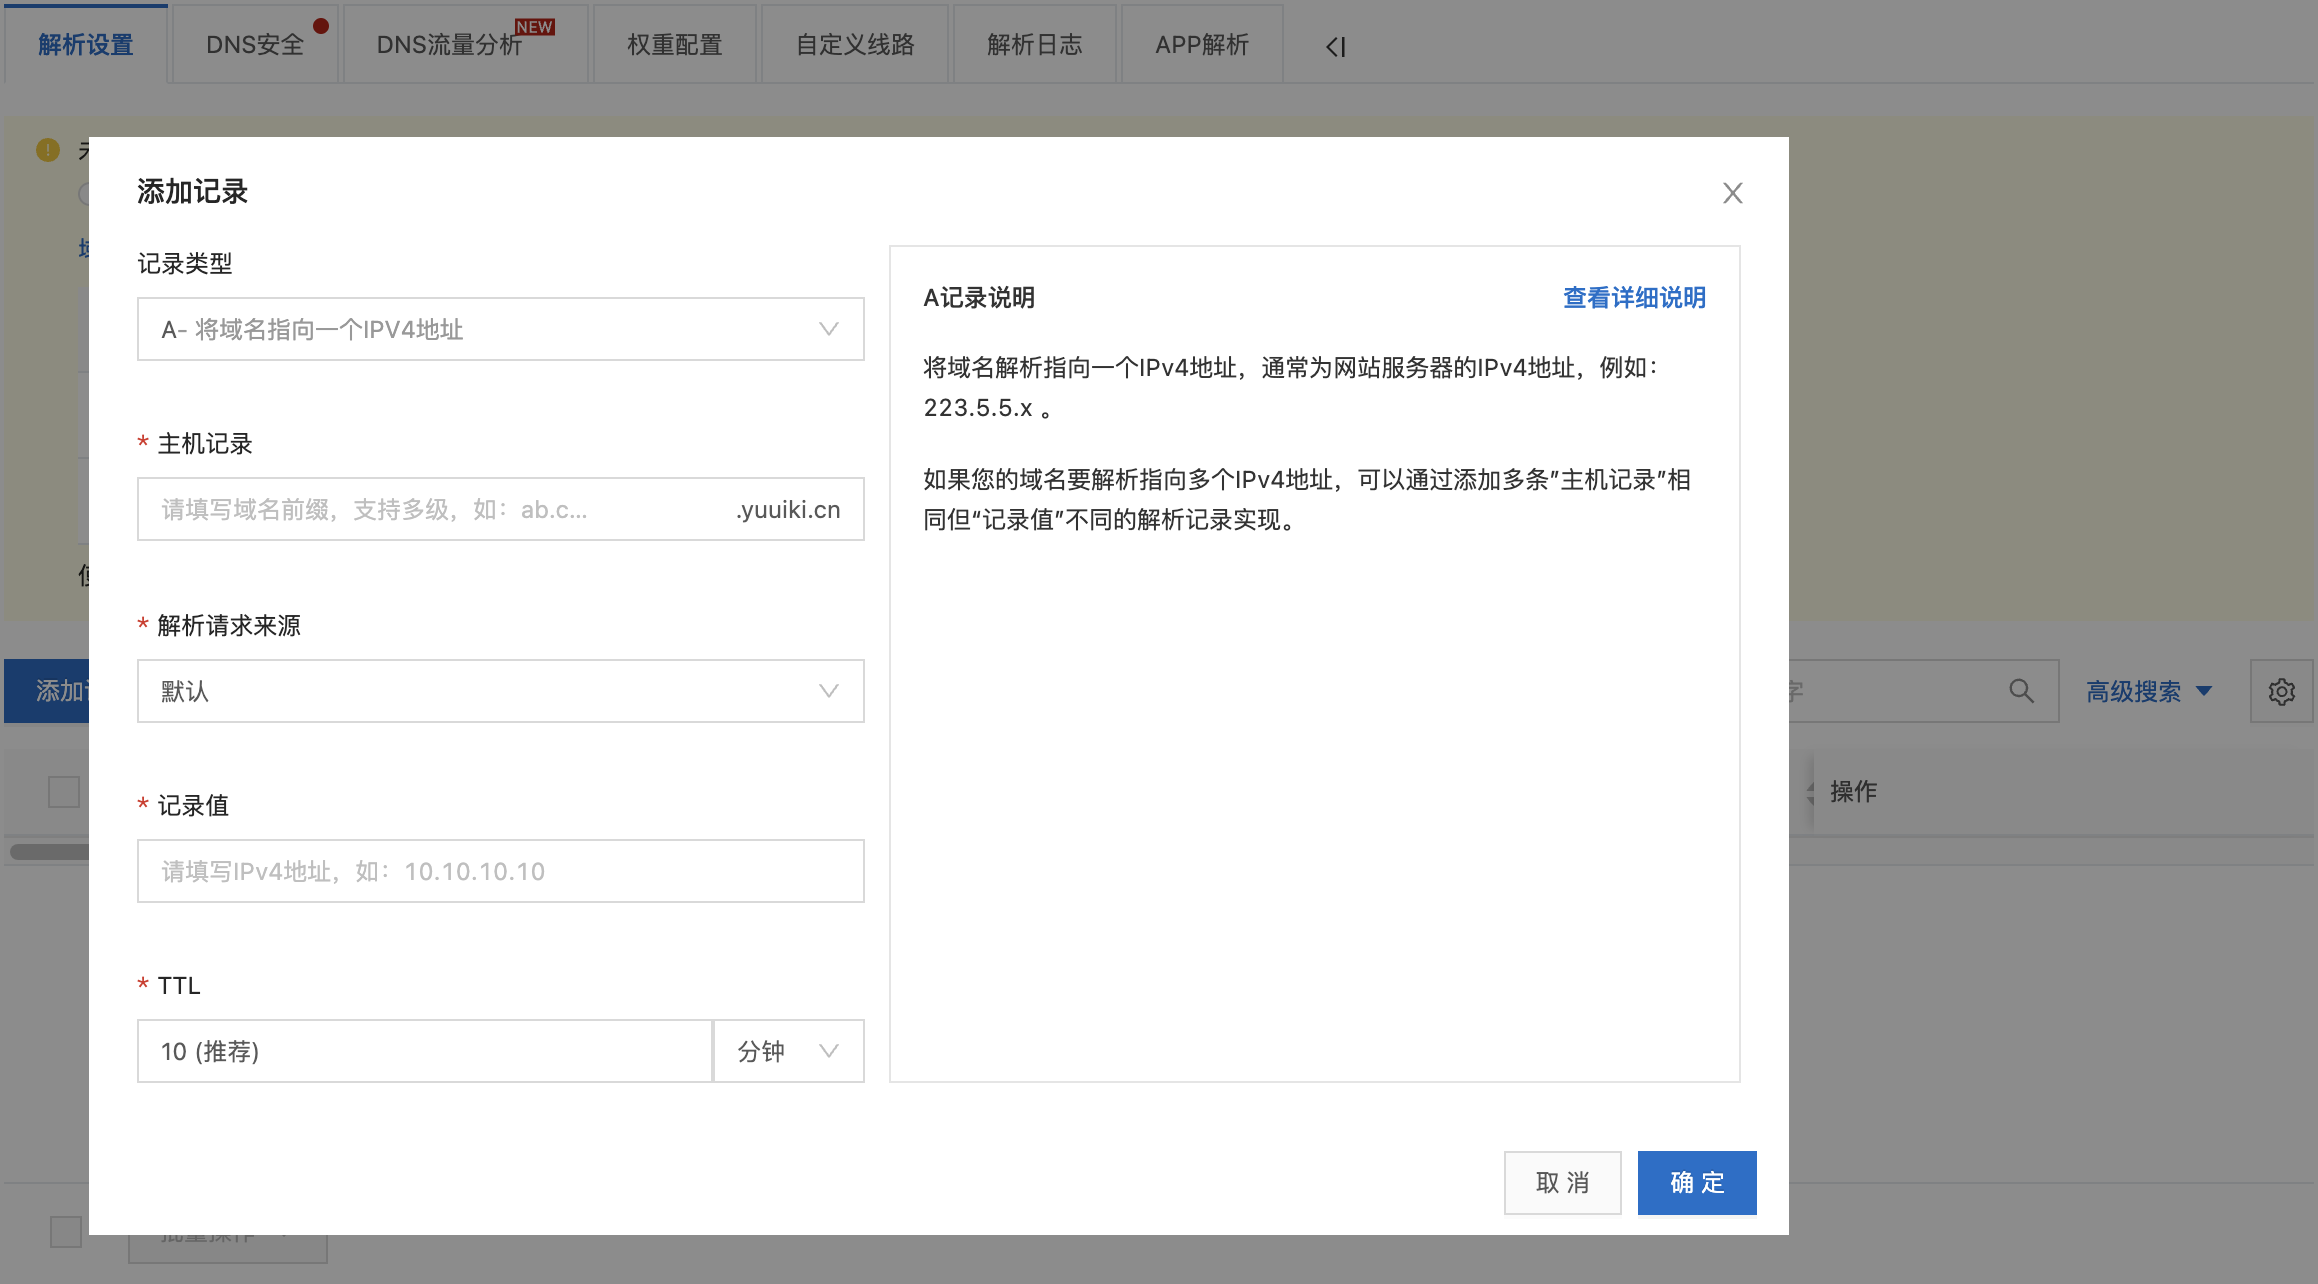The width and height of the screenshot is (2318, 1284).
Task: Switch to the 权重配置 tab
Action: coord(674,45)
